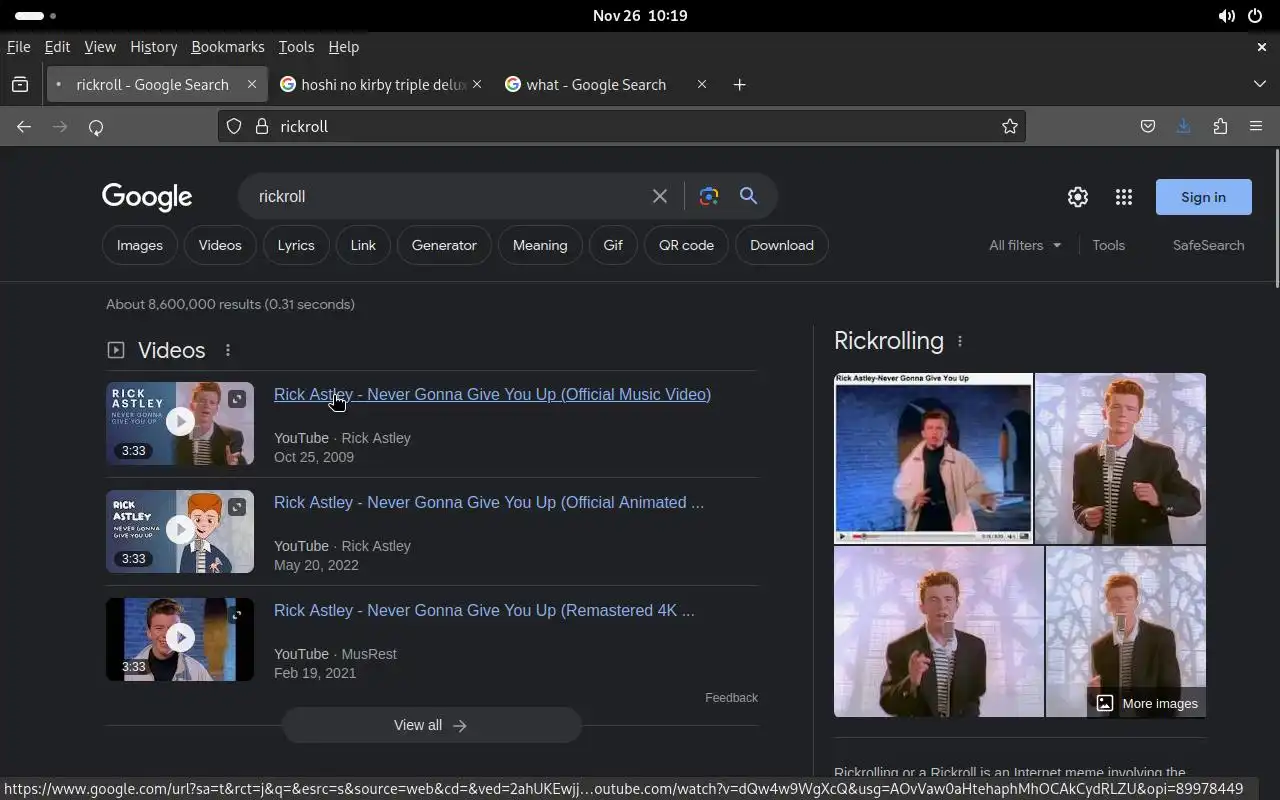Clear the Google search box text

pyautogui.click(x=660, y=196)
